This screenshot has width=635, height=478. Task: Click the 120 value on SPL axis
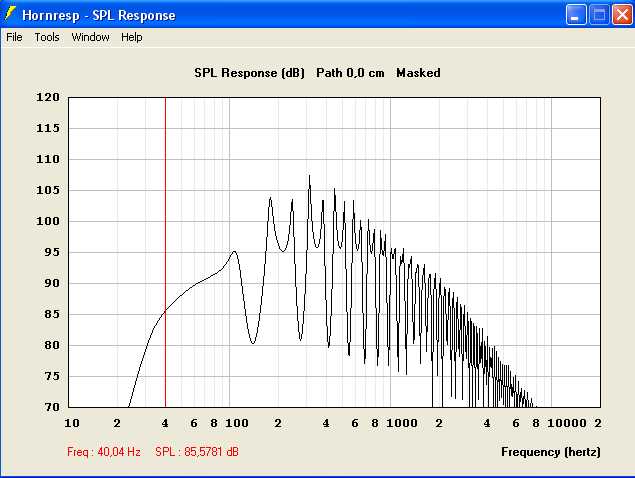48,97
